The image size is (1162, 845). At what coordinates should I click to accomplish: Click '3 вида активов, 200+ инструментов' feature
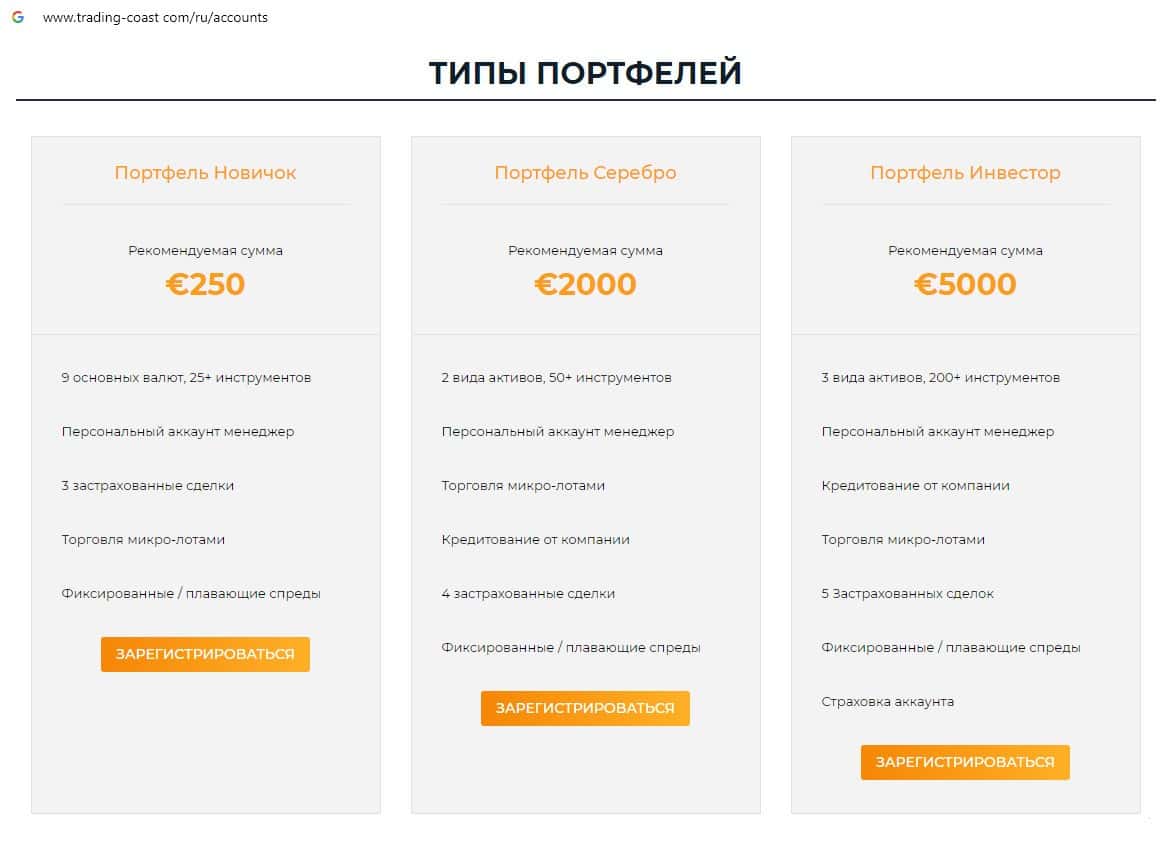(x=940, y=378)
